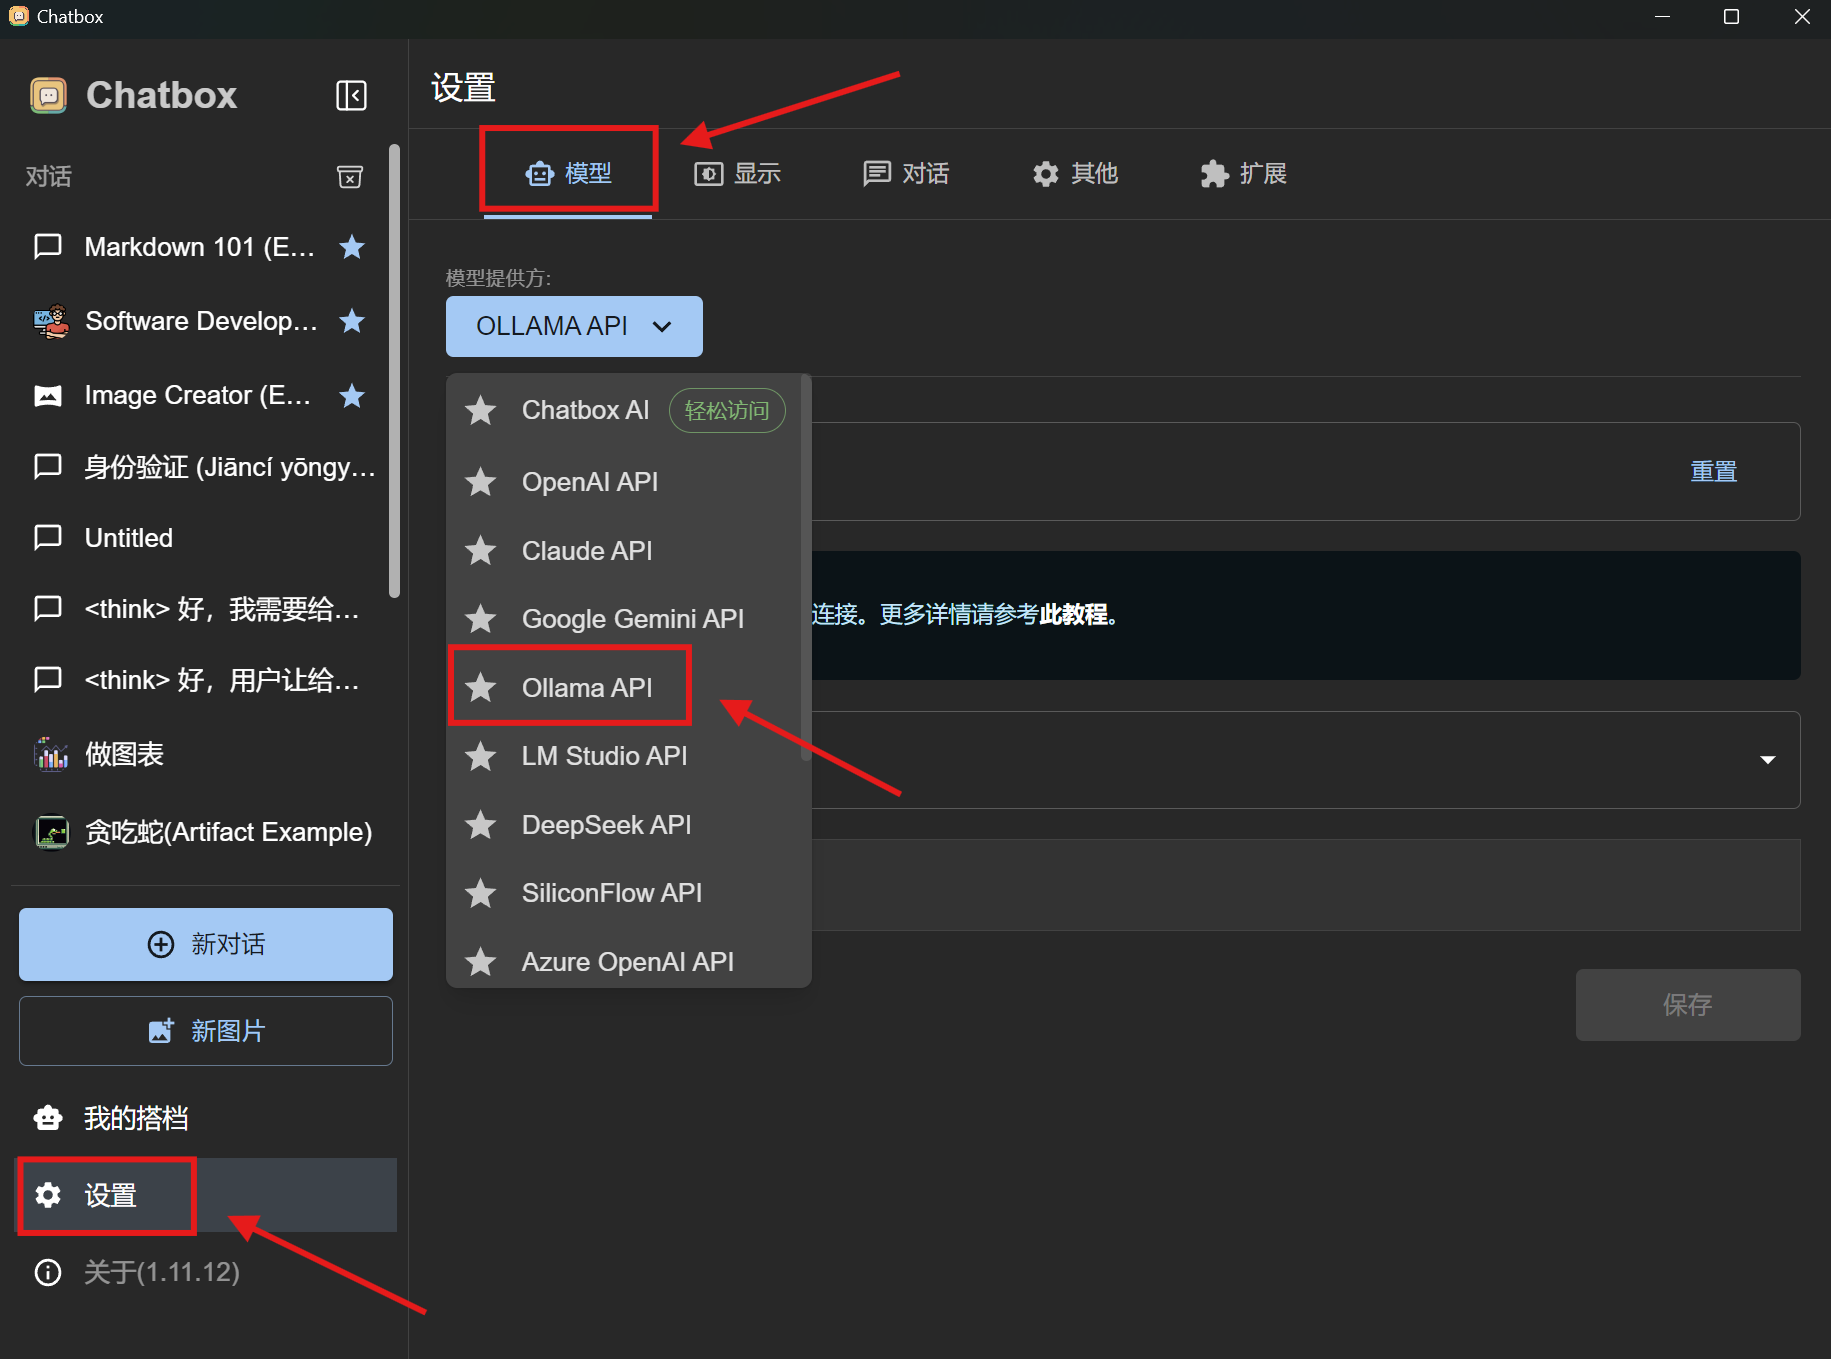The height and width of the screenshot is (1359, 1831).
Task: Unstar the Software Developer conversation
Action: click(352, 321)
